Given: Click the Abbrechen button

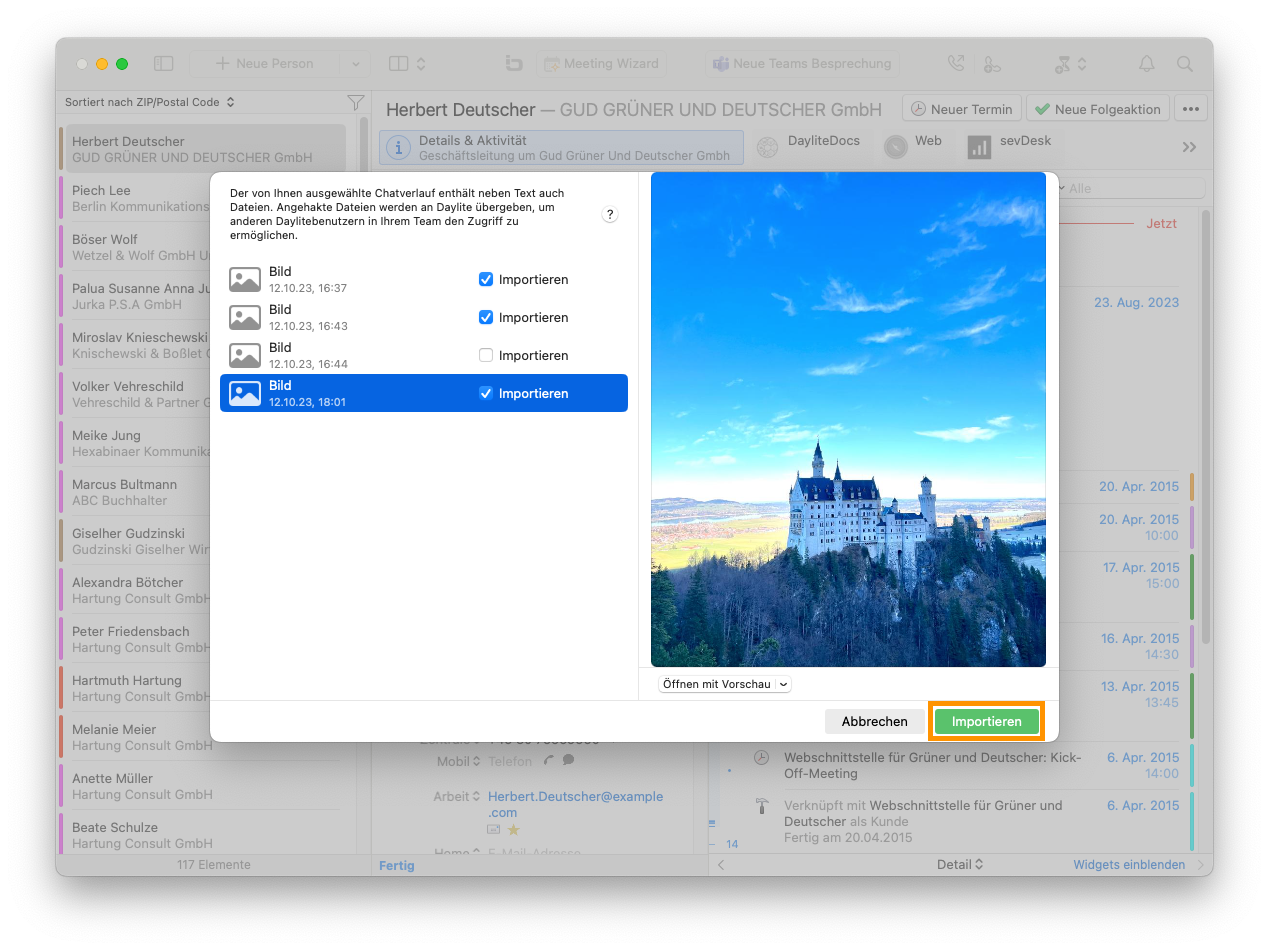Looking at the screenshot, I should [875, 721].
